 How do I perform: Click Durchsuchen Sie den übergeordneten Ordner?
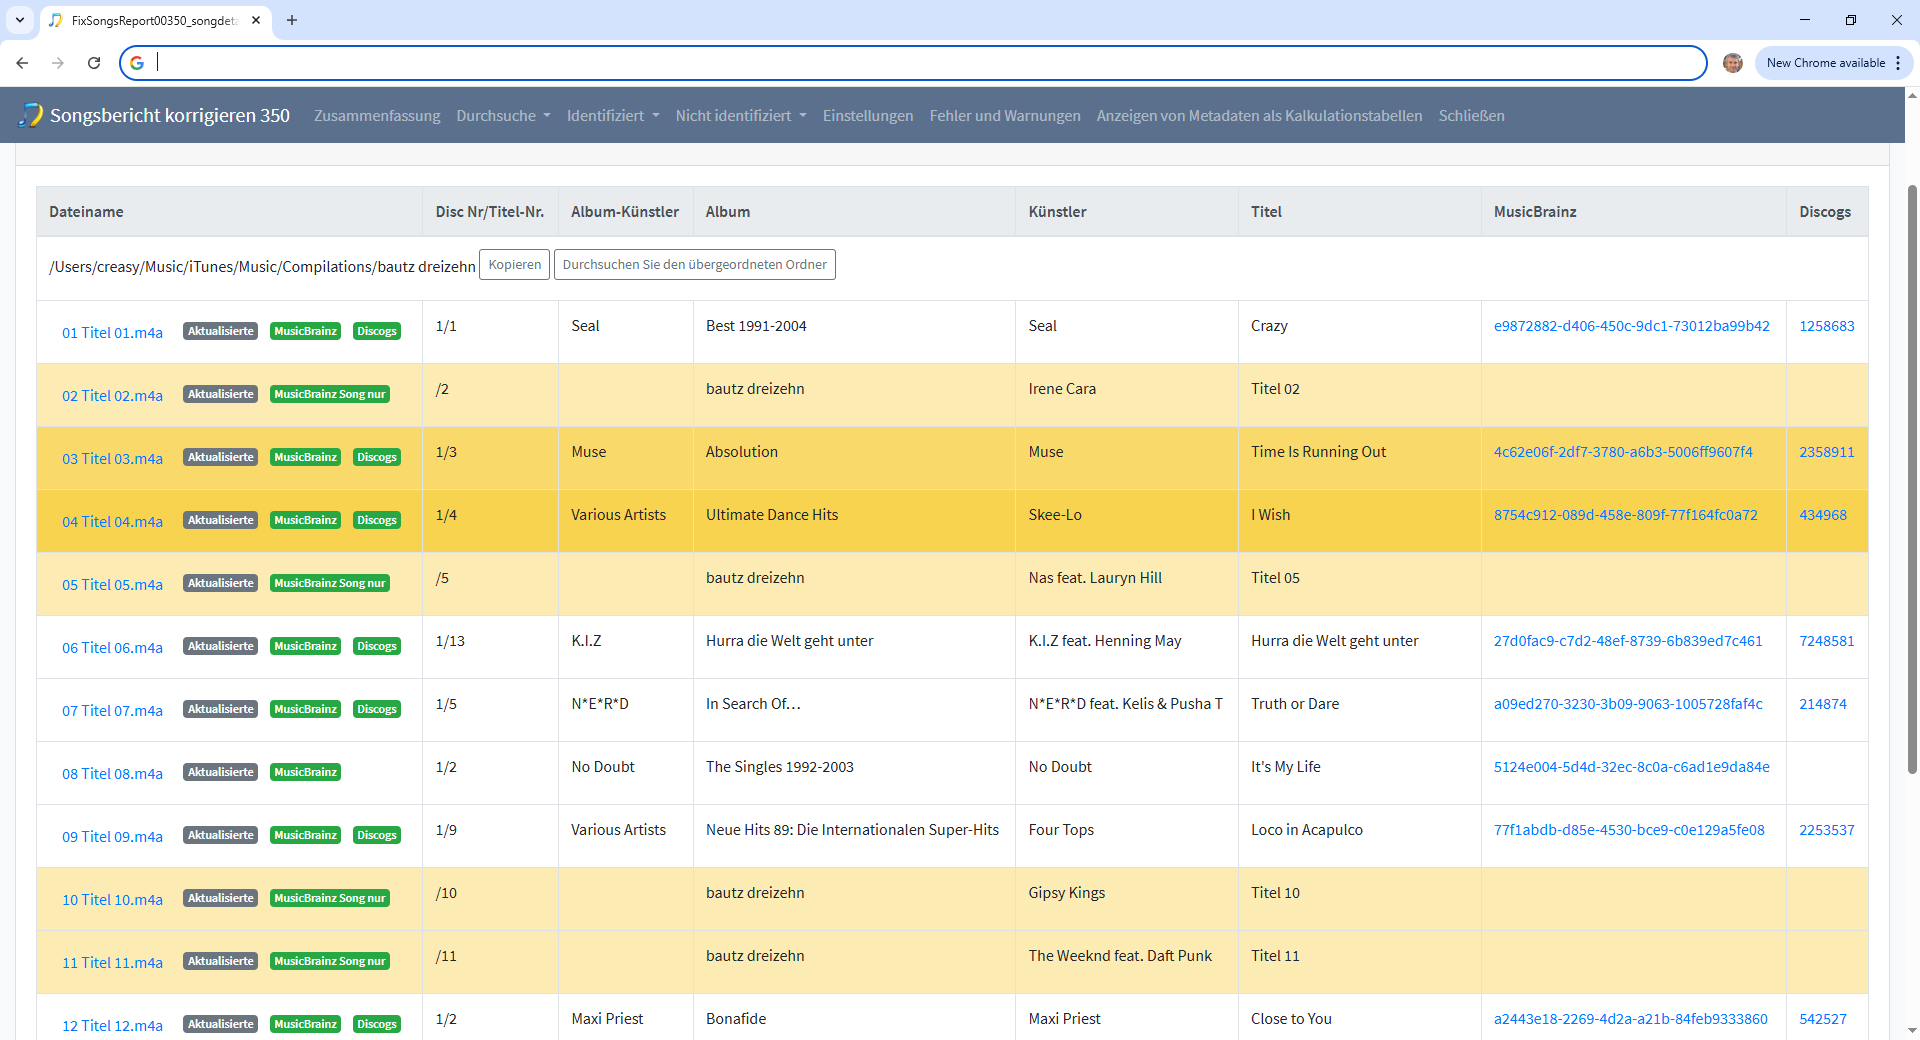(695, 265)
